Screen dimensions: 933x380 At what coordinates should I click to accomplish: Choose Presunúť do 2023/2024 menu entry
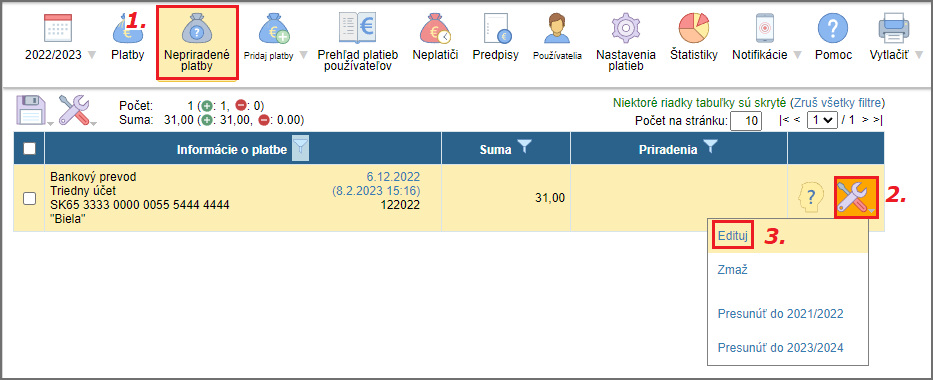tap(781, 348)
